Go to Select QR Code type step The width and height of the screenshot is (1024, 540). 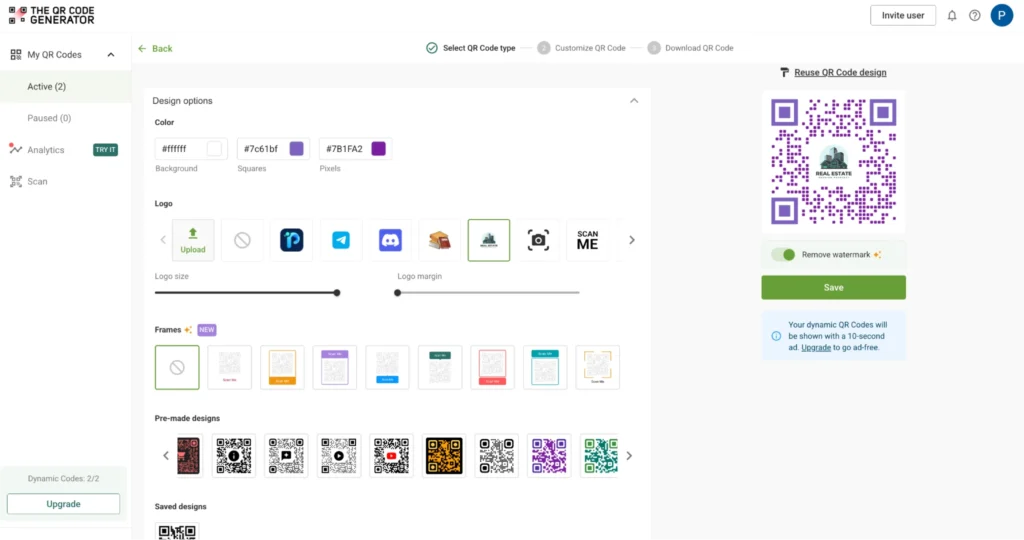pyautogui.click(x=470, y=48)
